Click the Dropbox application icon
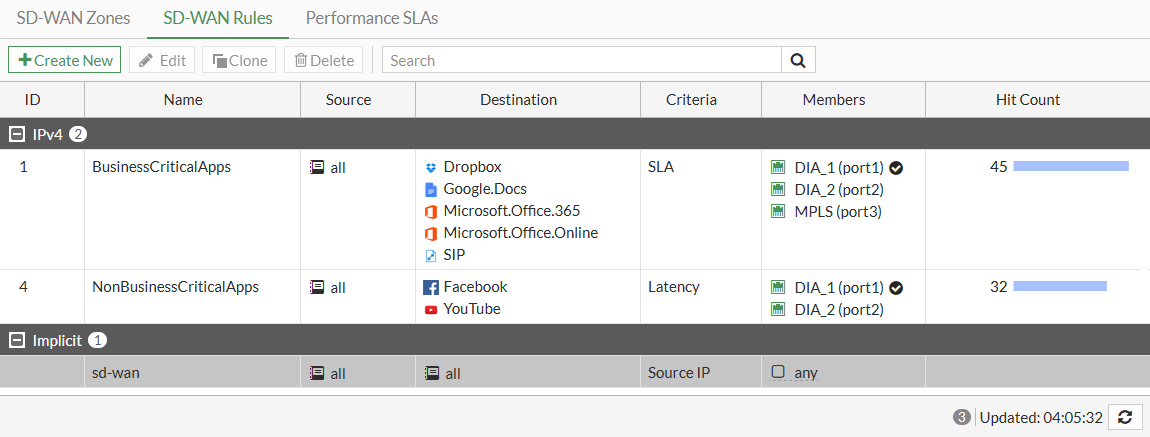 (x=431, y=167)
